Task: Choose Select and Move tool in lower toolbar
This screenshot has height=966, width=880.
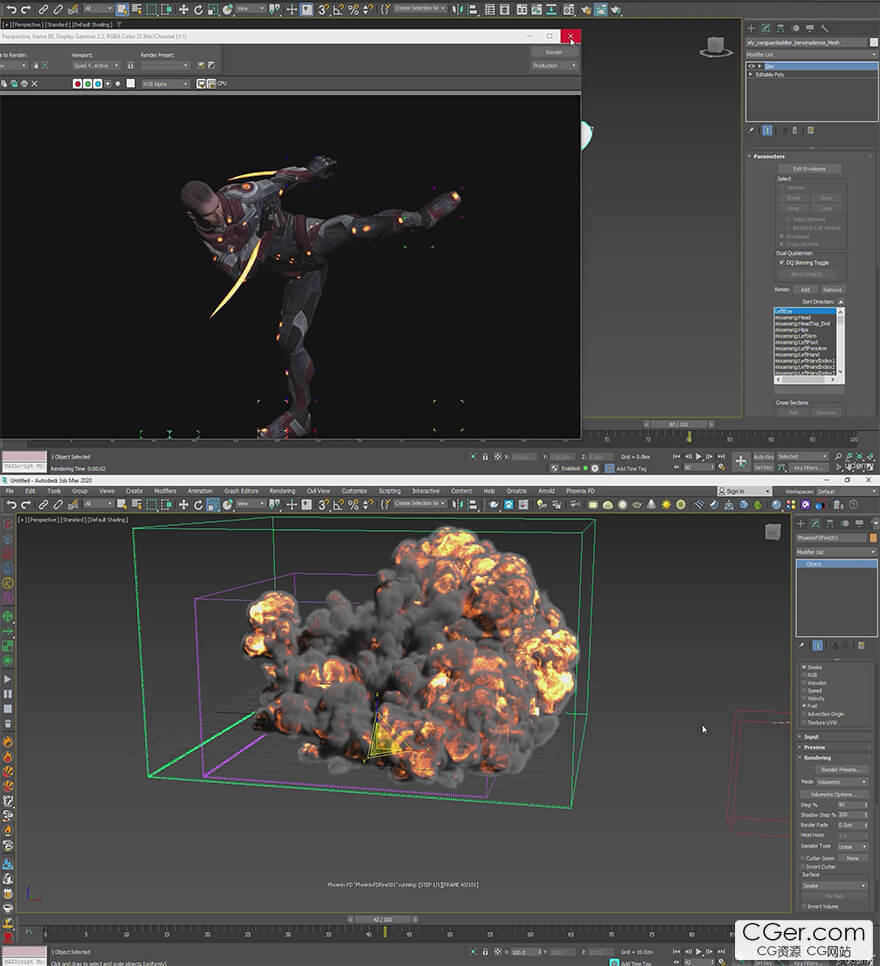Action: pos(183,505)
